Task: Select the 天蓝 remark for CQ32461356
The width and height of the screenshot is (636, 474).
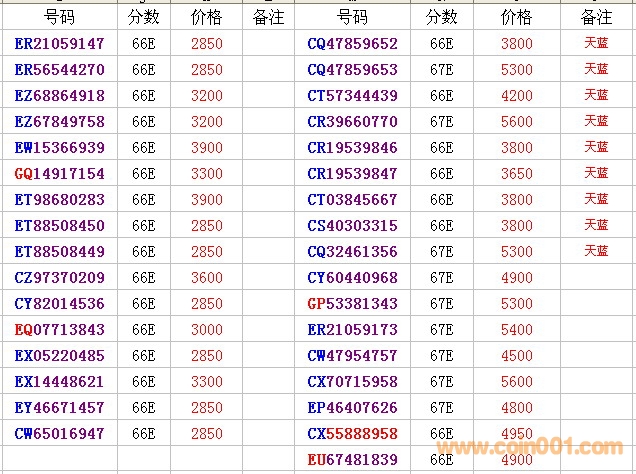Action: pyautogui.click(x=596, y=251)
